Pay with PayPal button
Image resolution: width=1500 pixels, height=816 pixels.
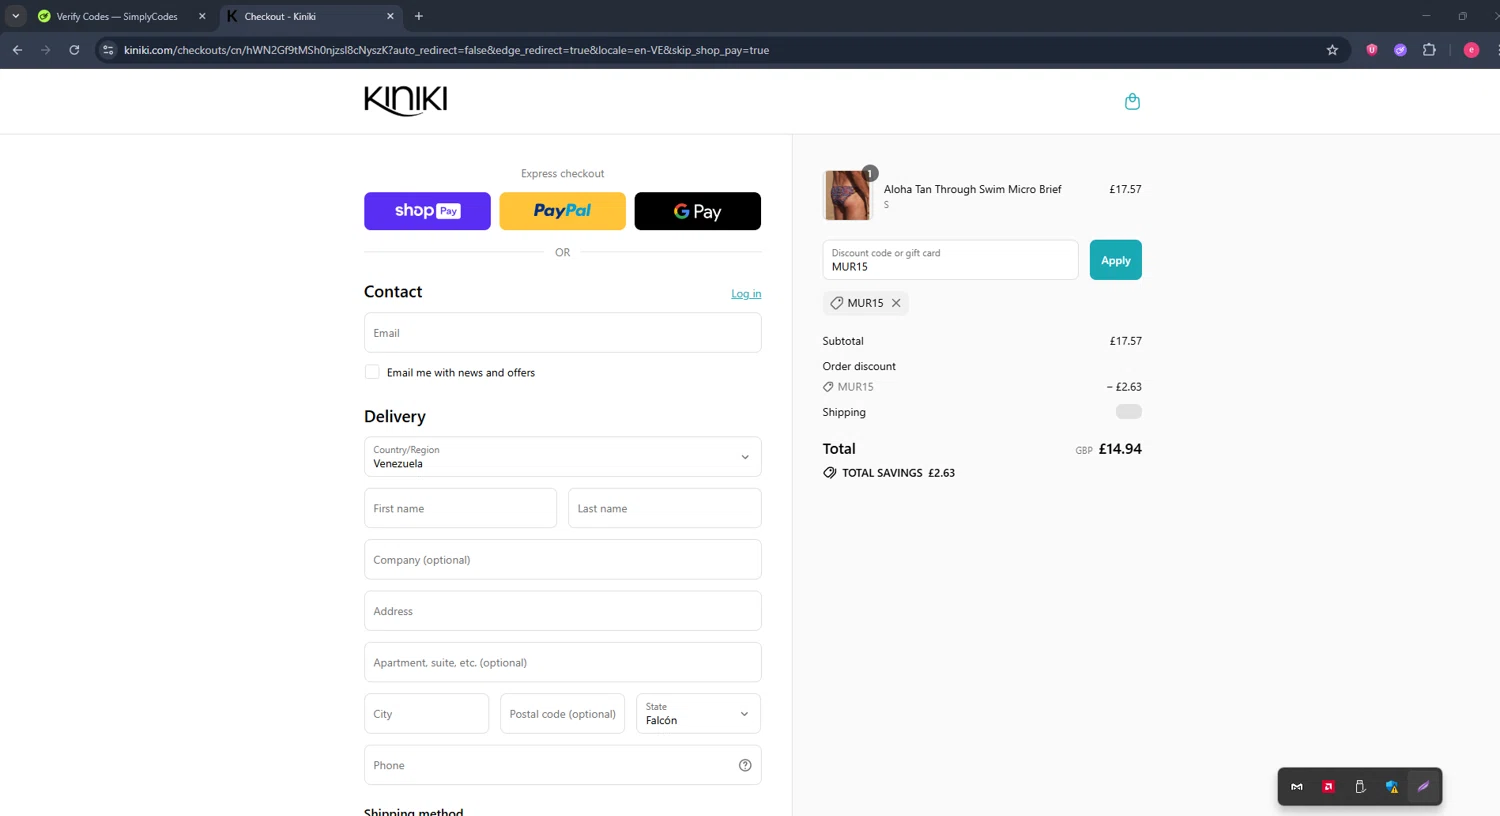(562, 211)
